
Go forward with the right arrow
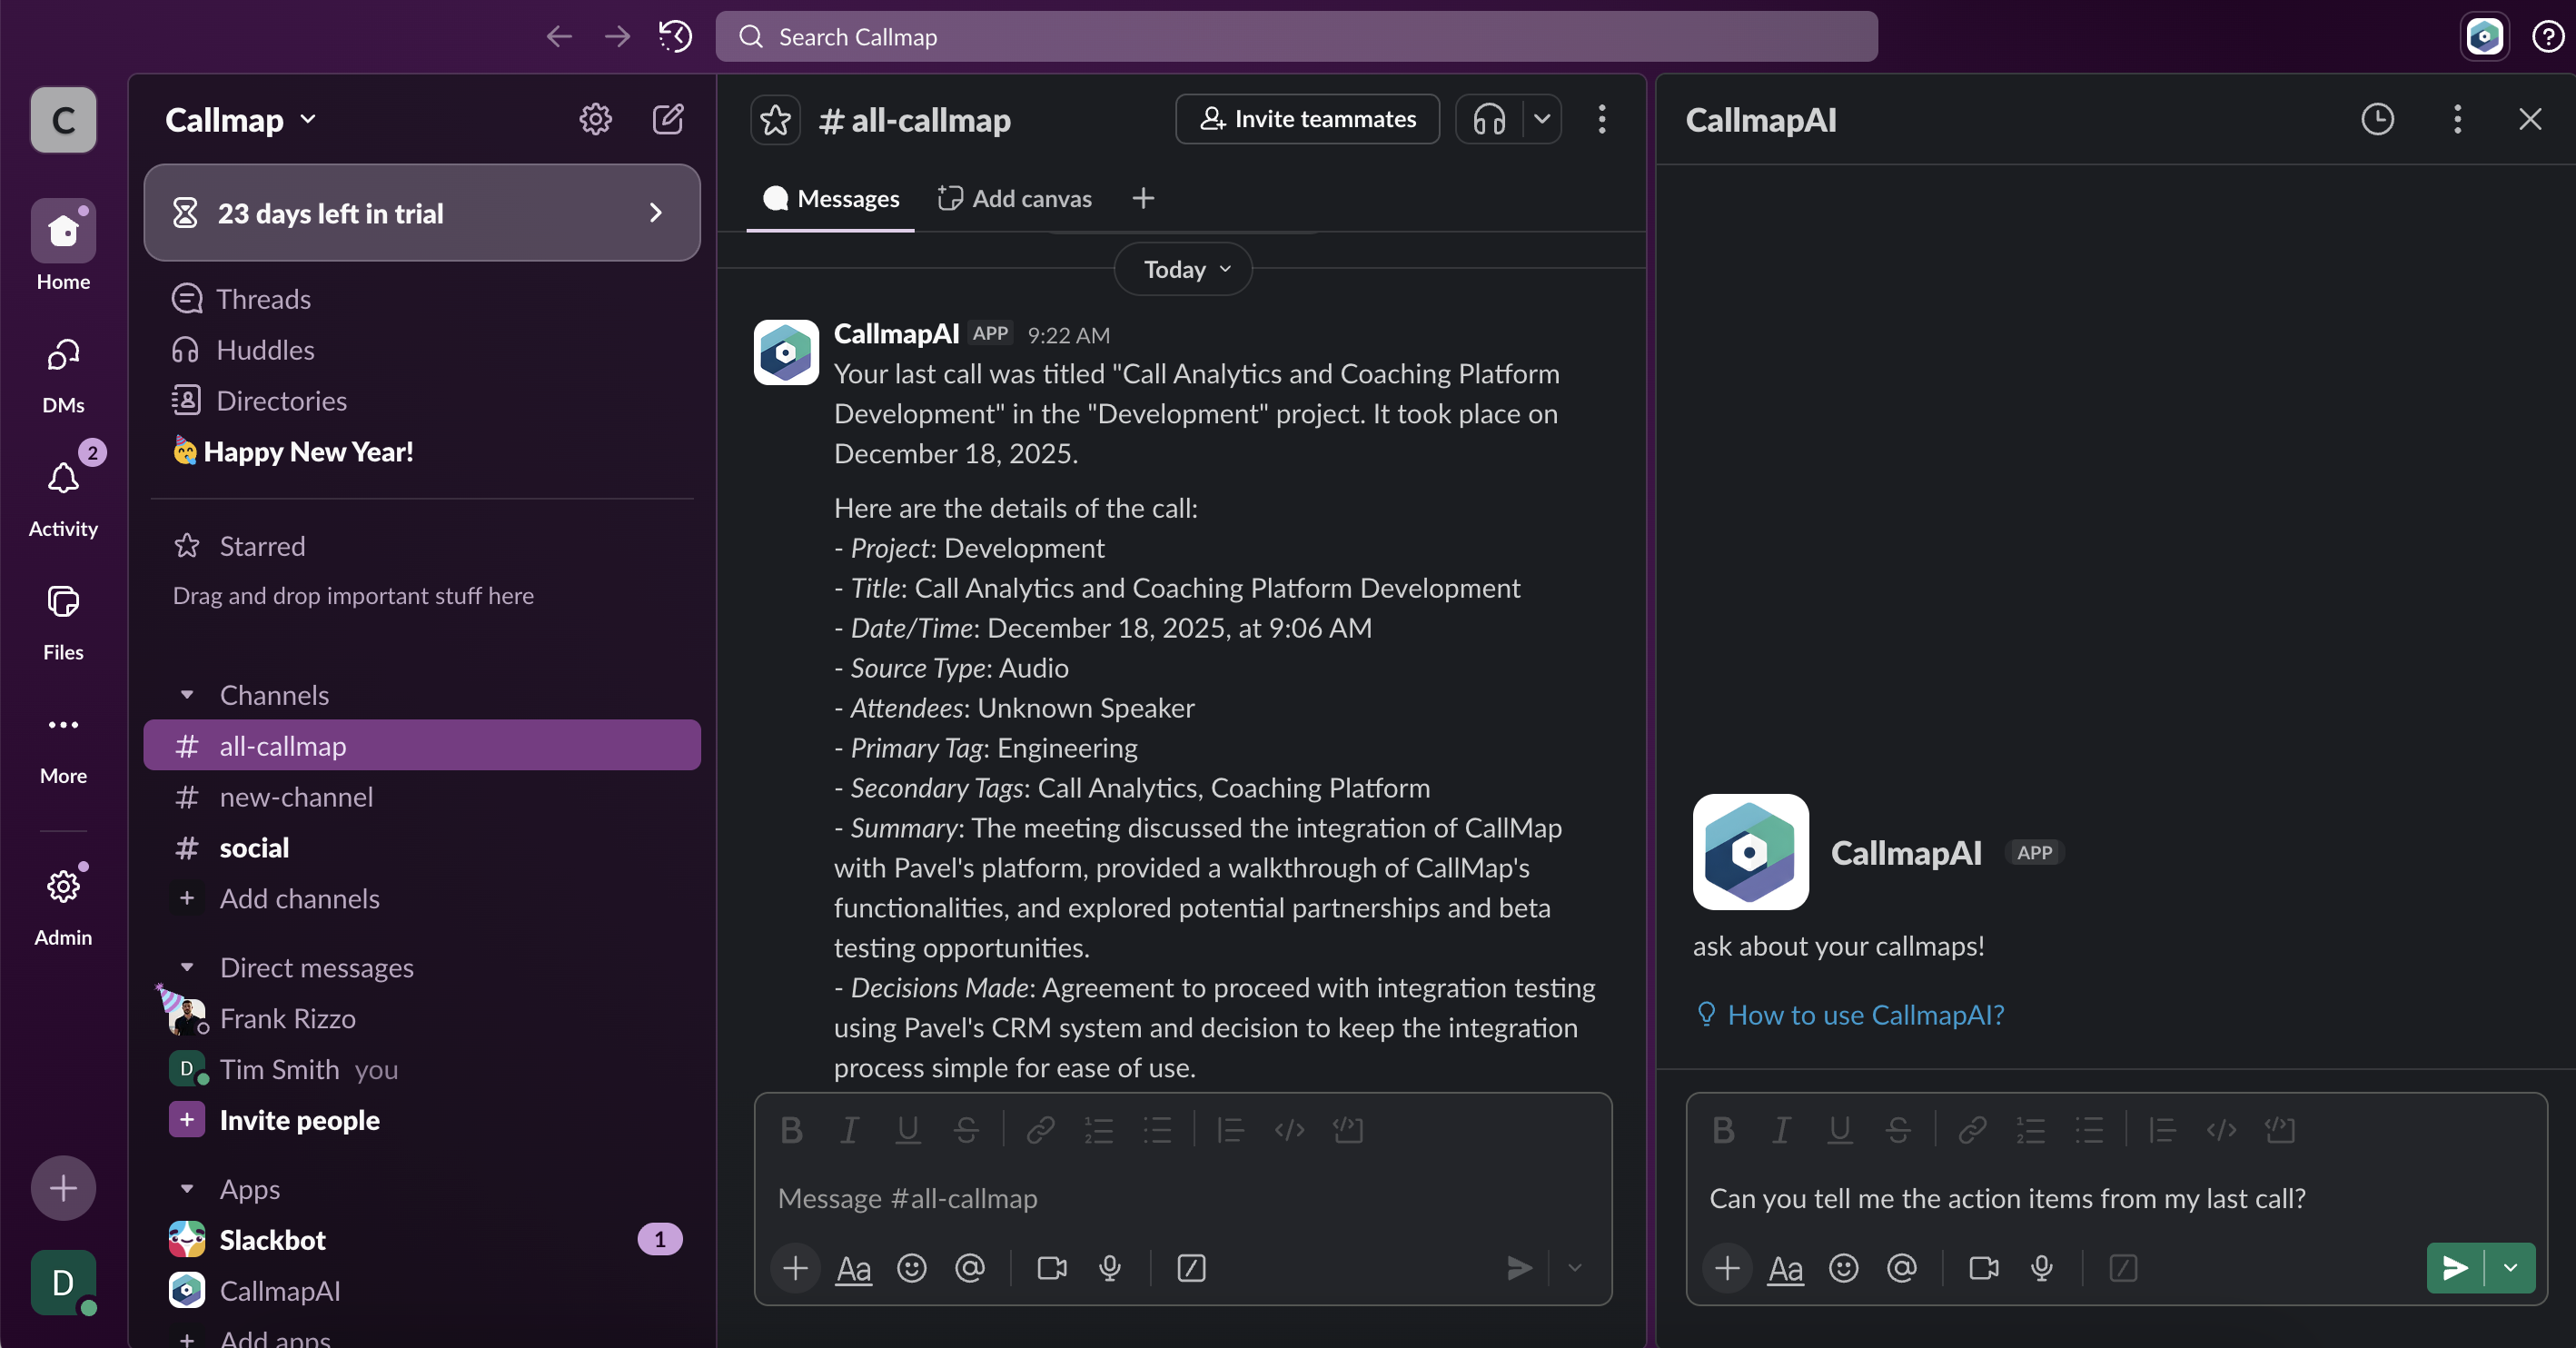pyautogui.click(x=617, y=37)
